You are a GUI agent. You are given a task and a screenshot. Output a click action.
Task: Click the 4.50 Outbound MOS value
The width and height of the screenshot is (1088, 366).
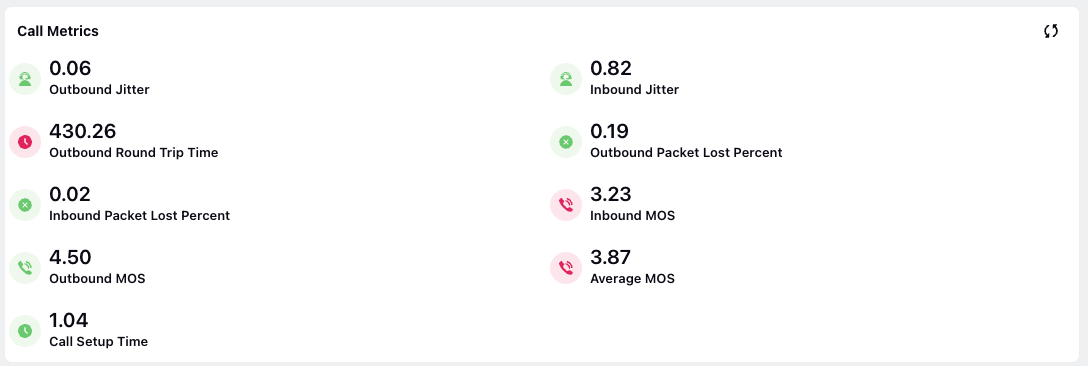[x=70, y=258]
